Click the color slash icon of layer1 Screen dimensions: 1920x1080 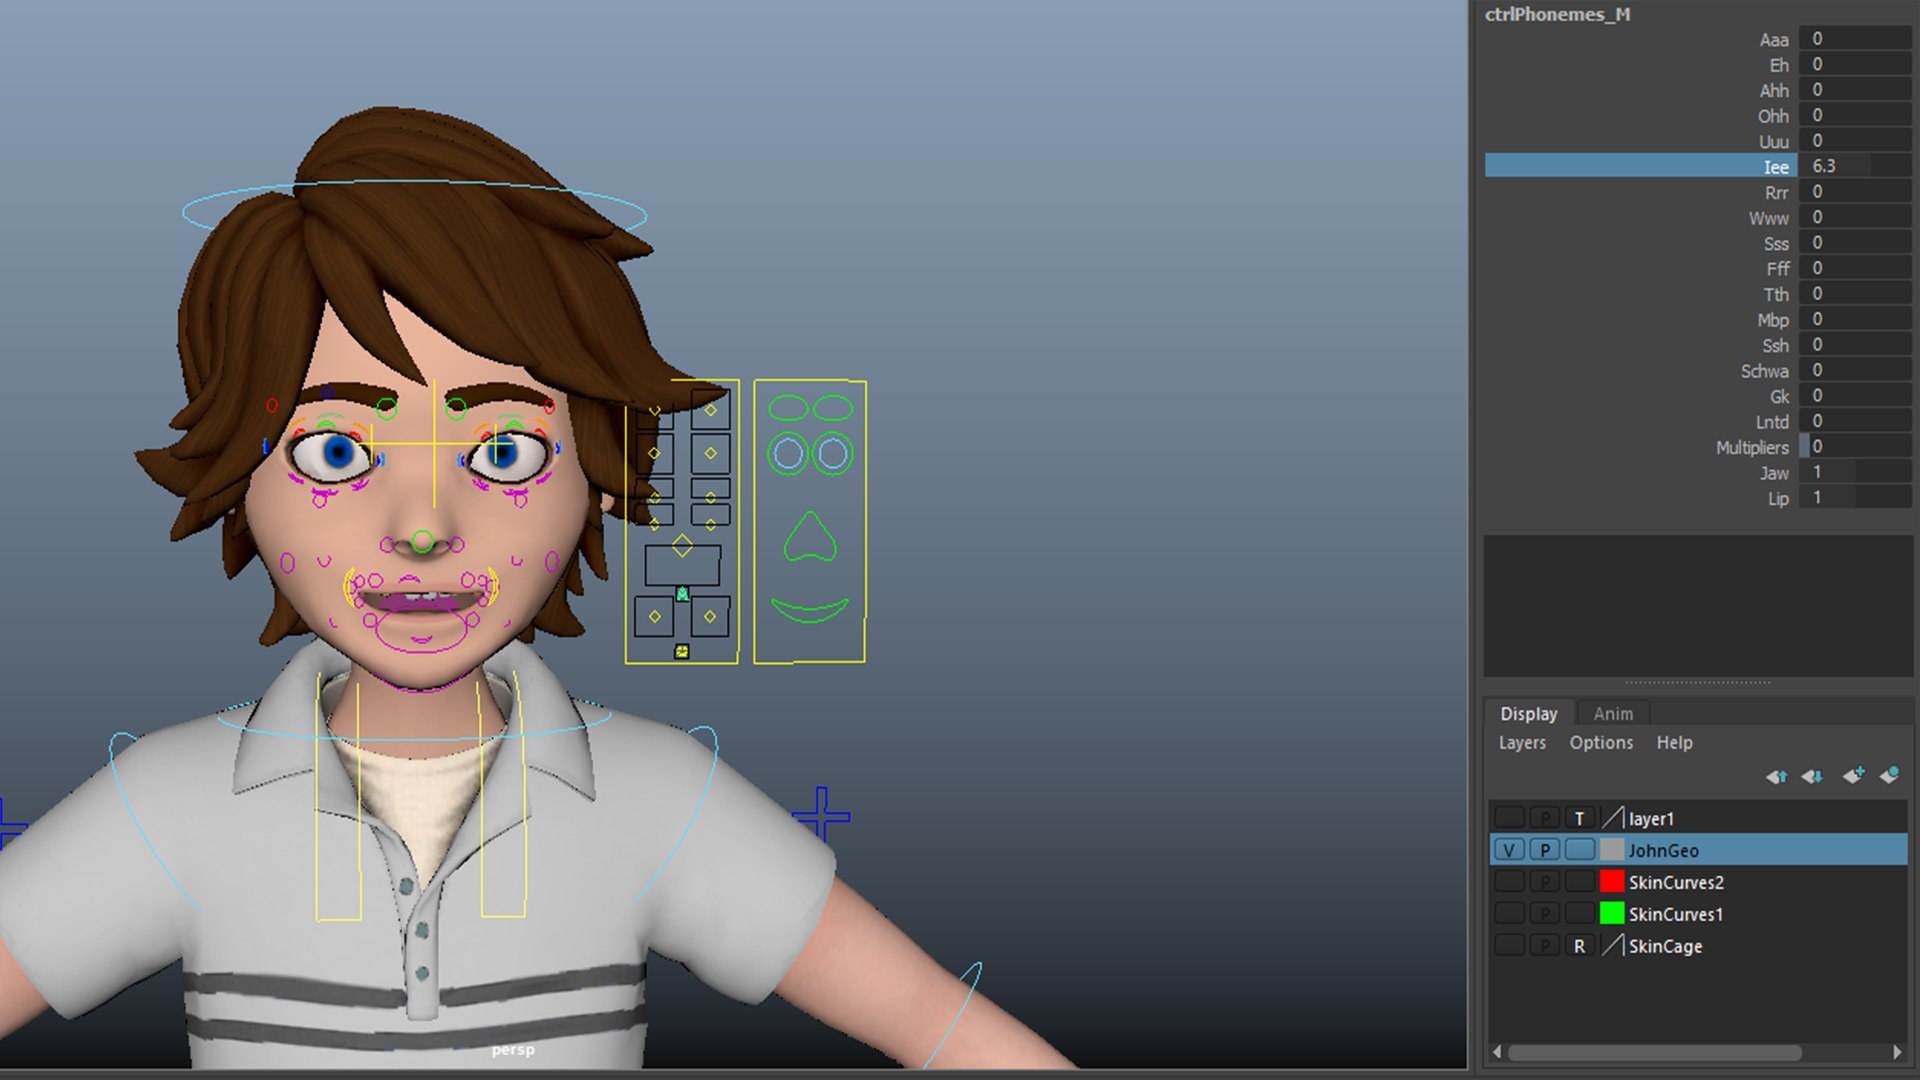click(1612, 818)
